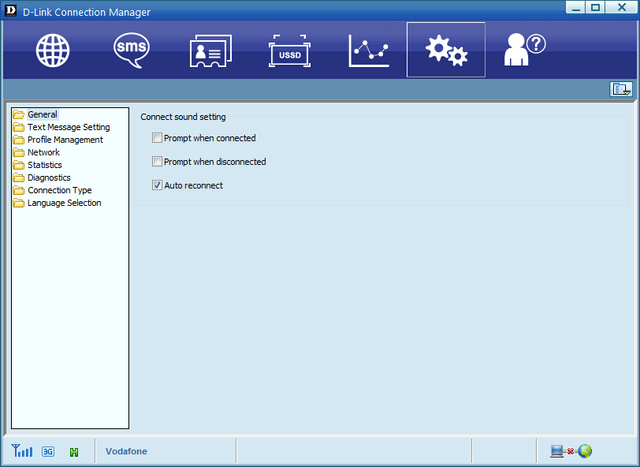The image size is (640, 467).
Task: Open the SMS messages icon
Action: click(131, 50)
